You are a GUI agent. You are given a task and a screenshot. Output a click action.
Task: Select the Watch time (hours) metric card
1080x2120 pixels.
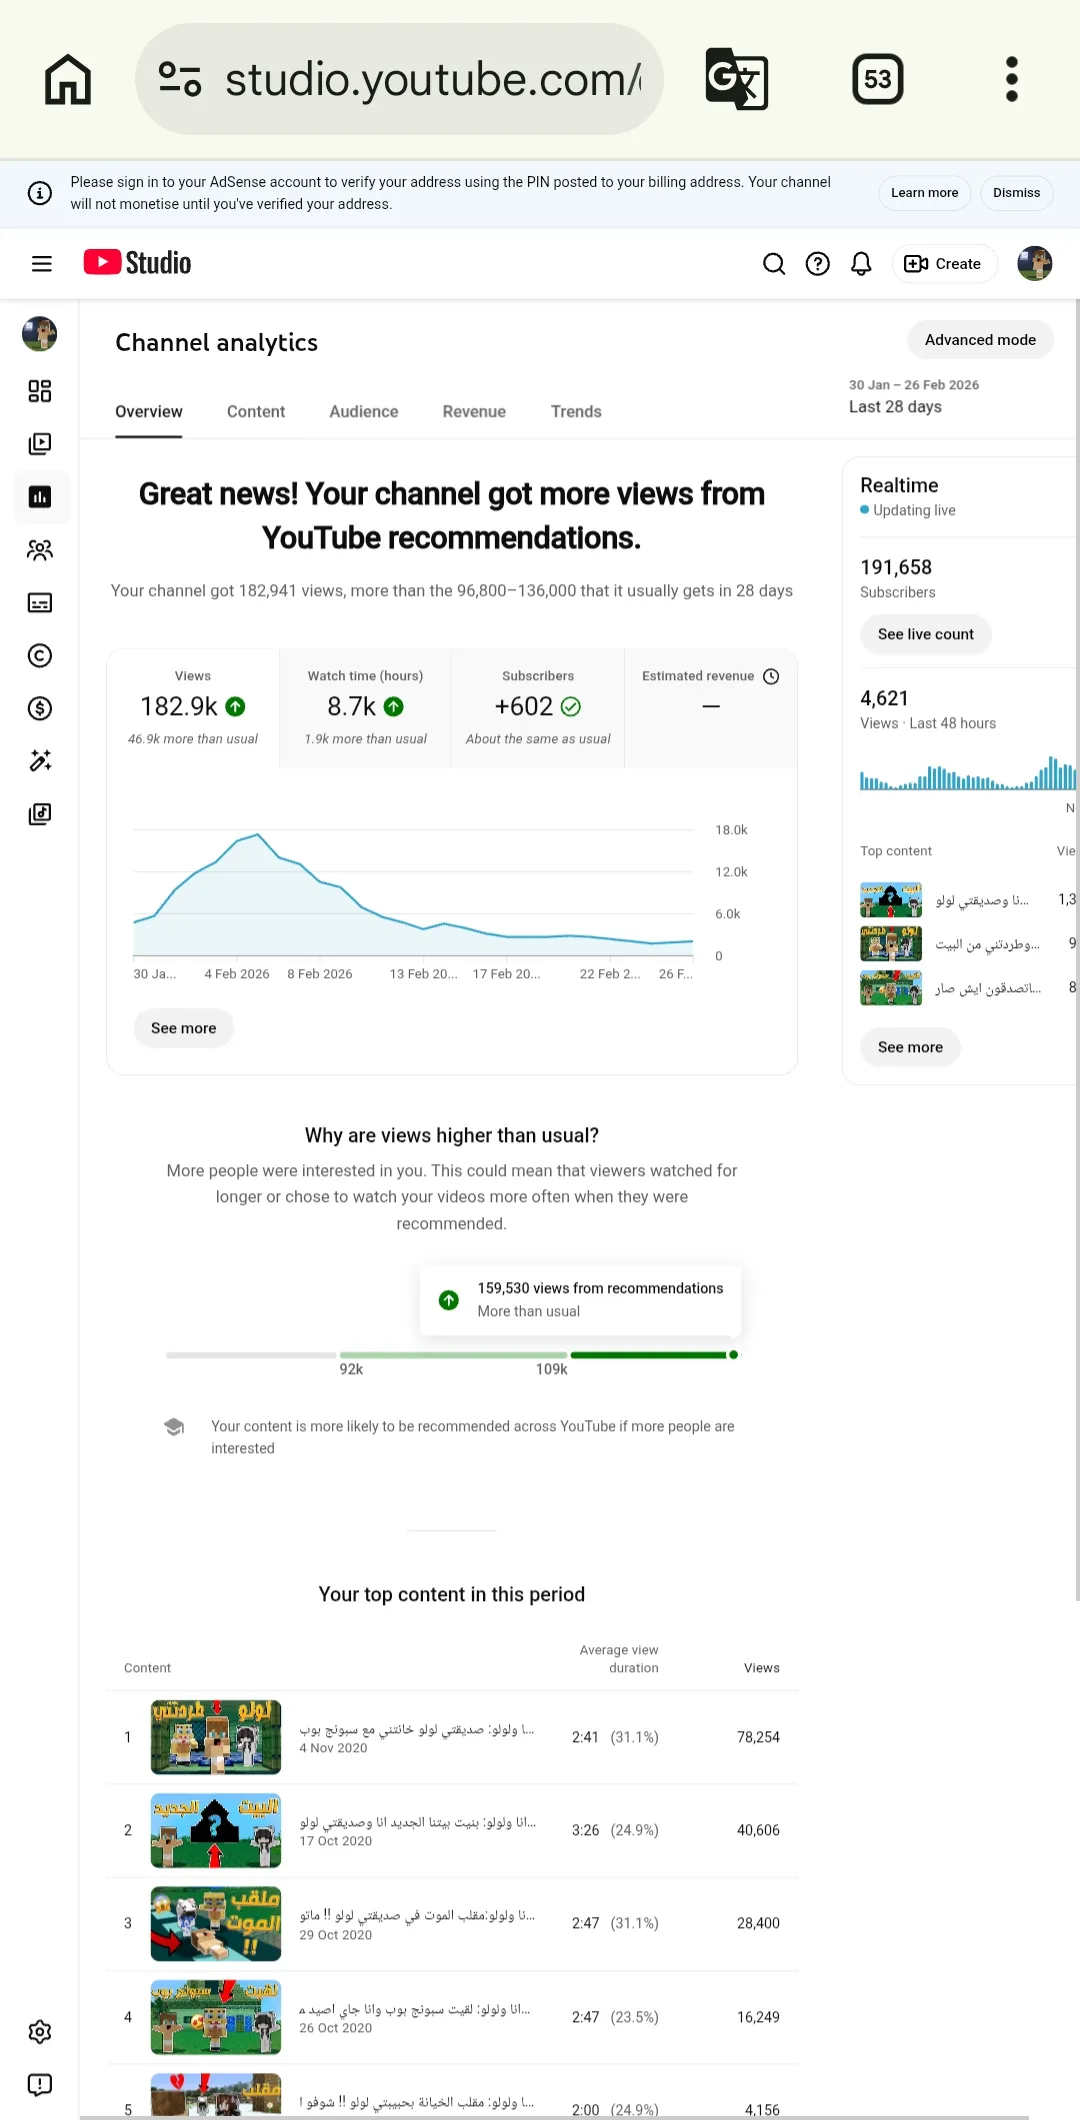366,708
